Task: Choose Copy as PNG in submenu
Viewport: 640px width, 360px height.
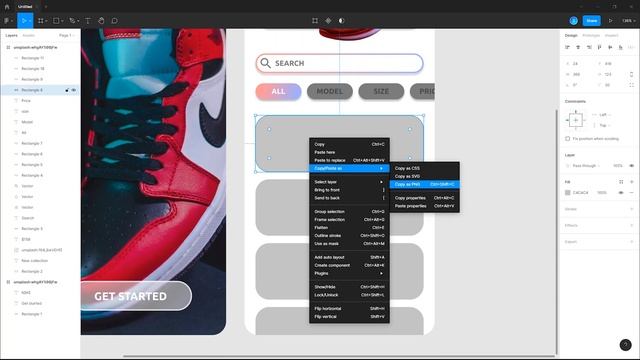Action: (425, 184)
